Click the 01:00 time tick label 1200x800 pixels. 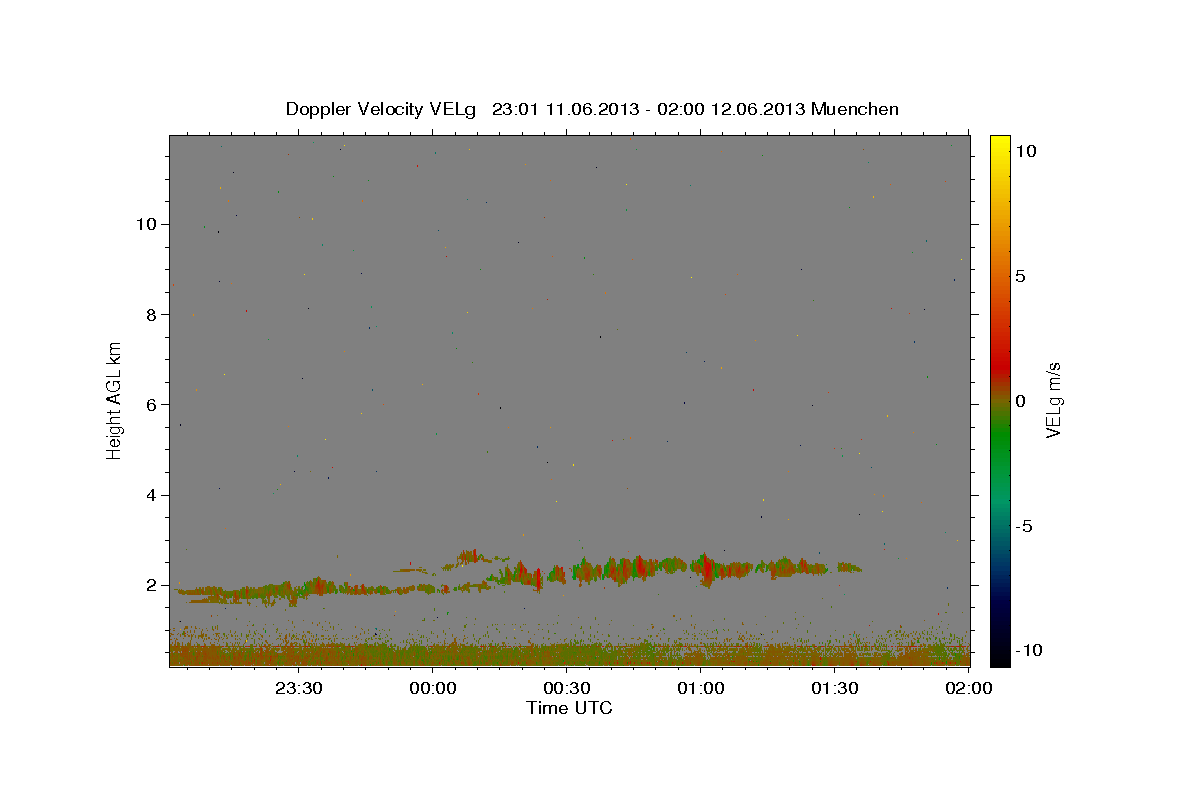[701, 688]
